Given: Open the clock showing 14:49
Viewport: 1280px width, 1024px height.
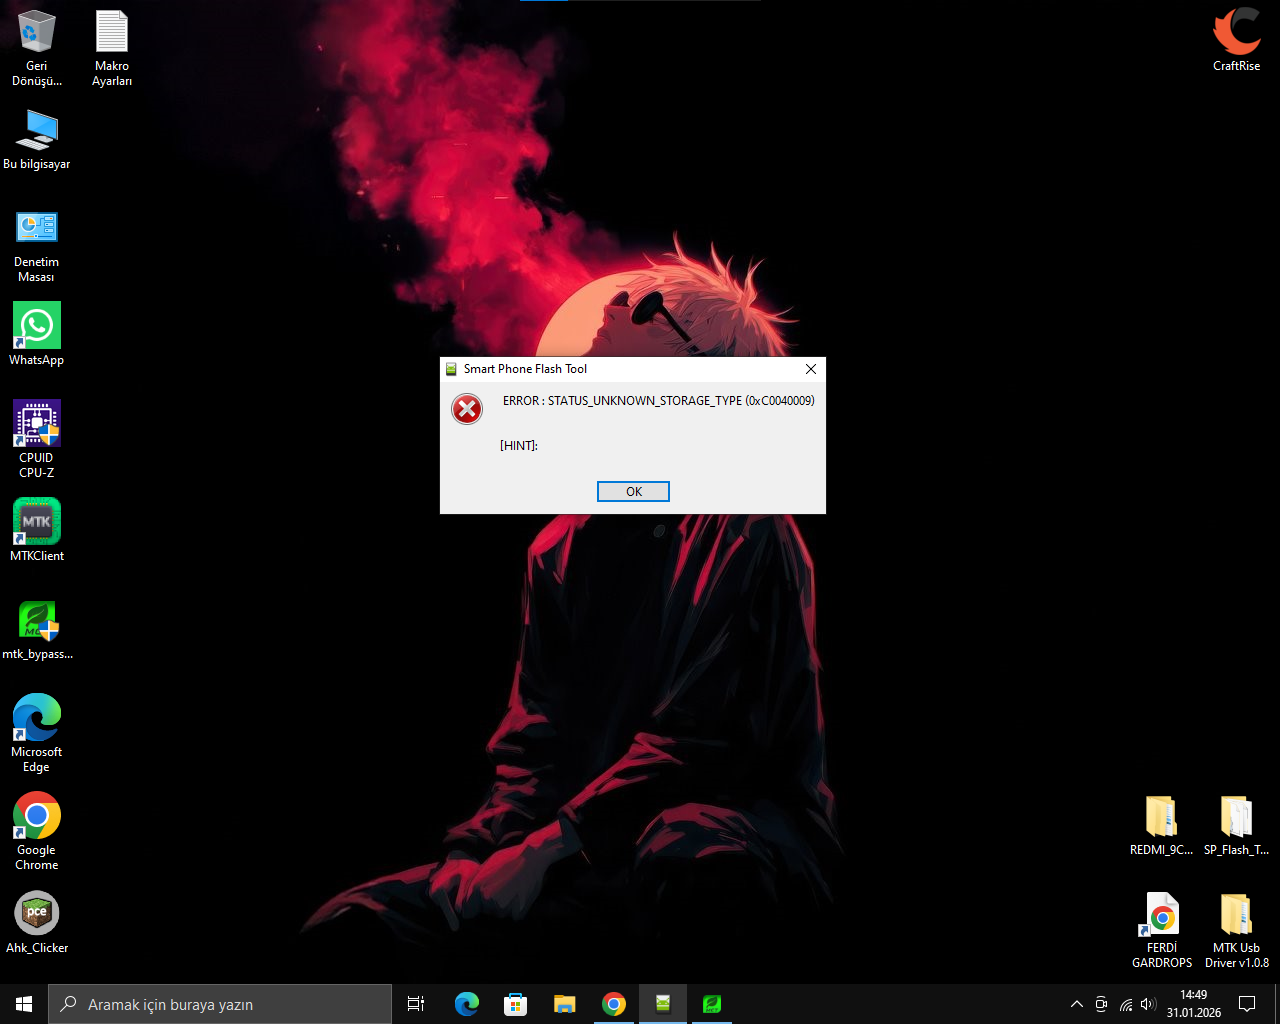Looking at the screenshot, I should click(x=1193, y=1004).
